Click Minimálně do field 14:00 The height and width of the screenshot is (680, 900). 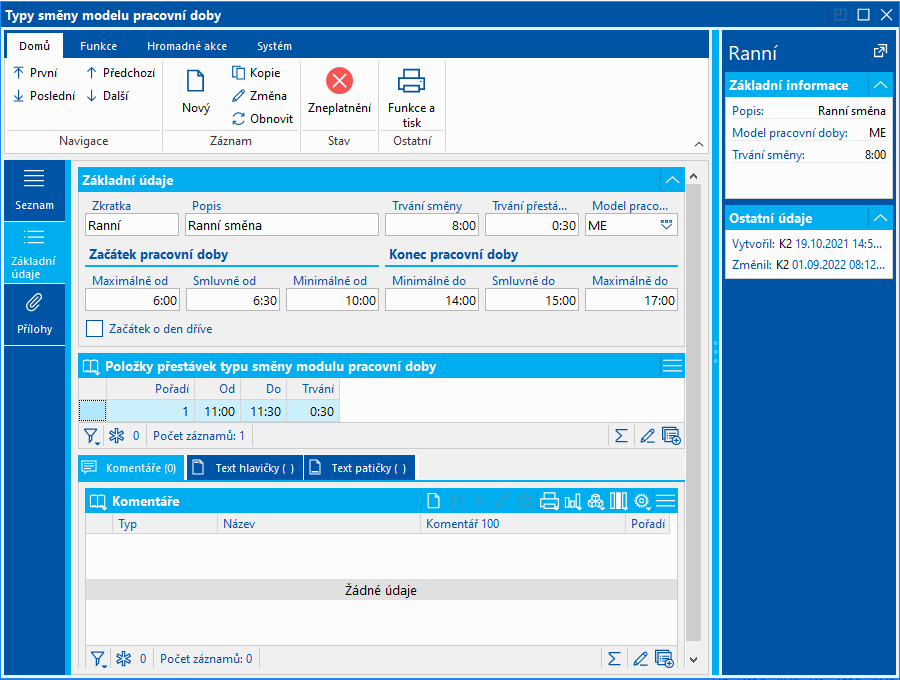[432, 300]
